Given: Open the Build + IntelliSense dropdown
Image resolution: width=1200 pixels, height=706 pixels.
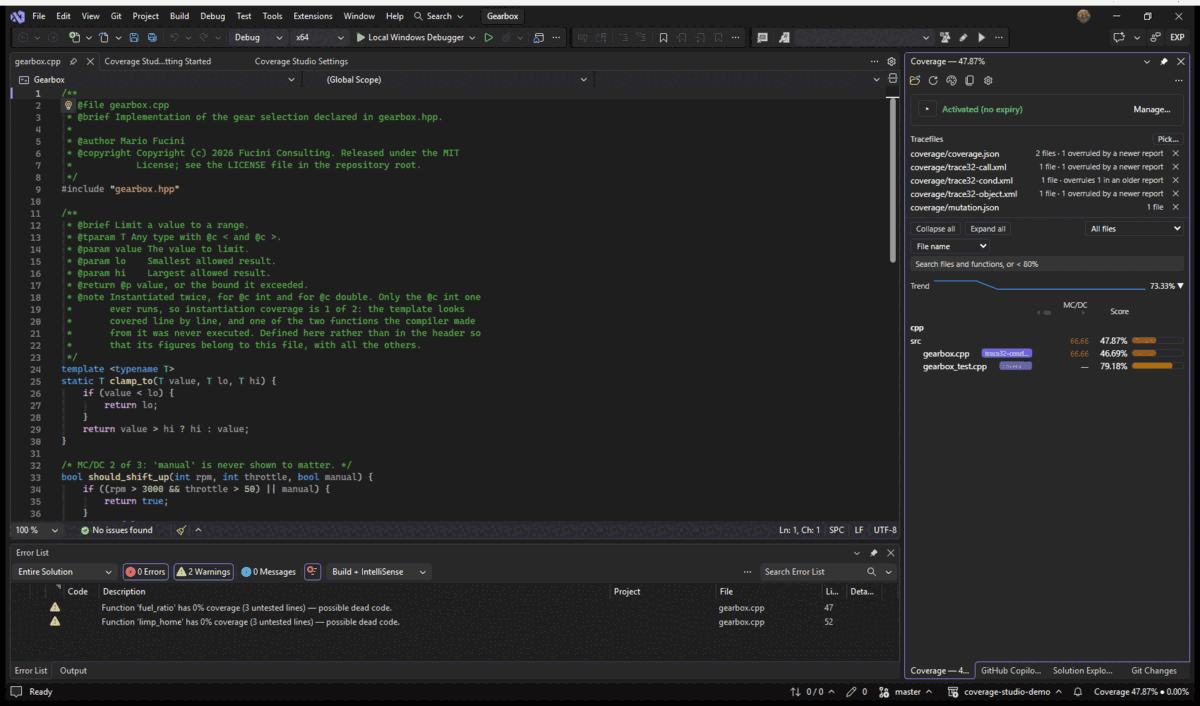Looking at the screenshot, I should (x=379, y=572).
